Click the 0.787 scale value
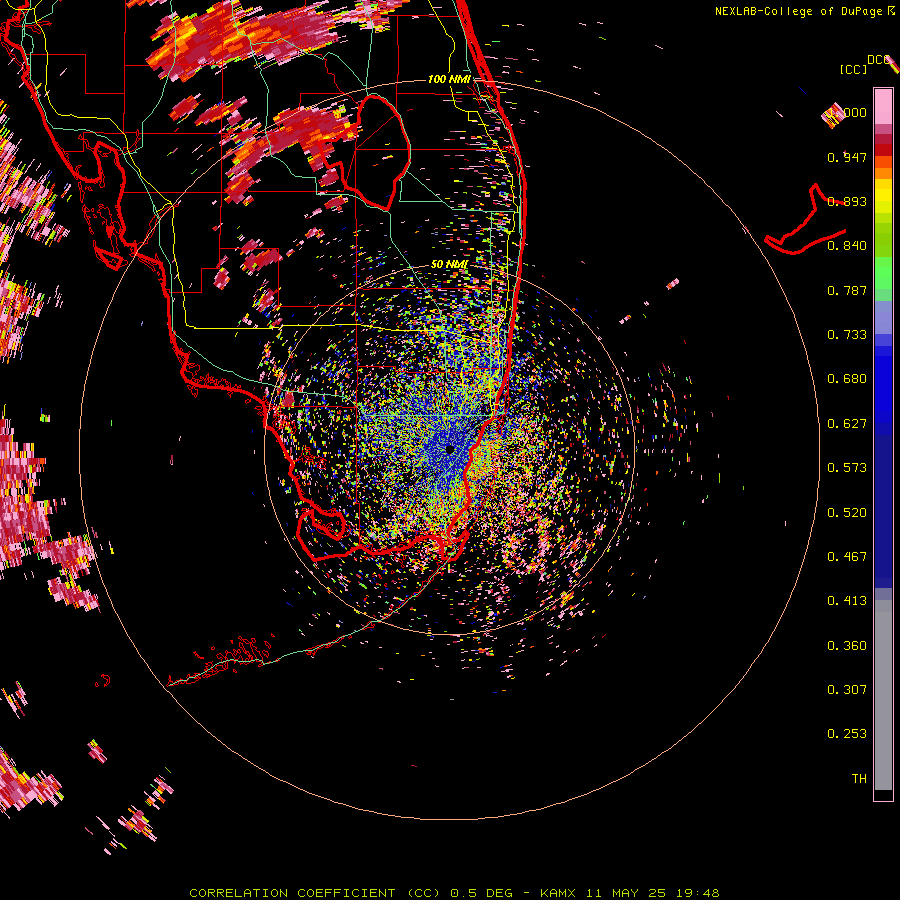This screenshot has height=900, width=900. click(847, 290)
